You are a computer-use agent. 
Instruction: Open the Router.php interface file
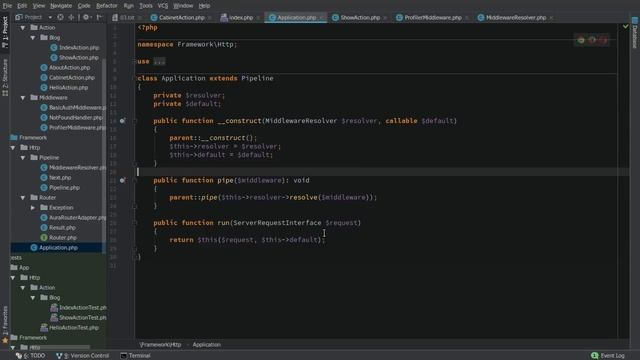(x=59, y=238)
